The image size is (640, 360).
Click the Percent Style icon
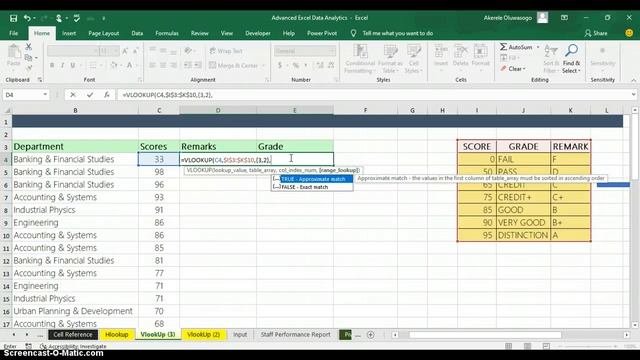coord(296,65)
